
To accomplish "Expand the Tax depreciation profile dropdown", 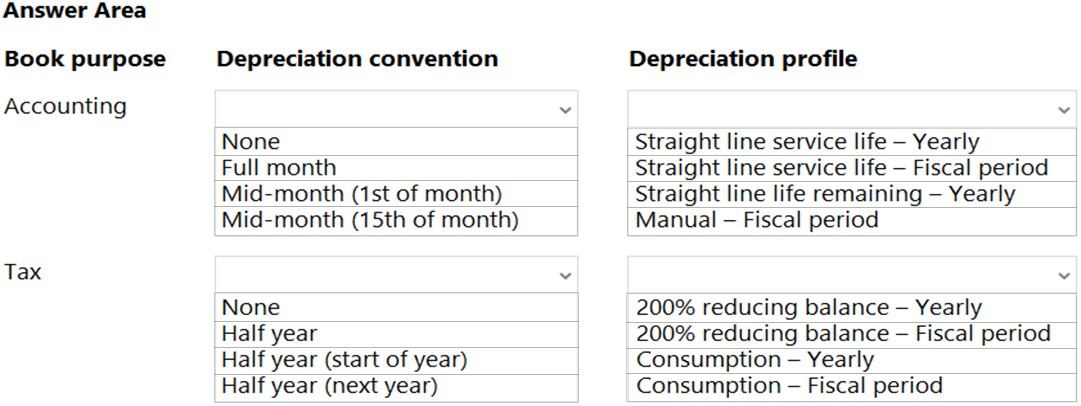I will [851, 274].
